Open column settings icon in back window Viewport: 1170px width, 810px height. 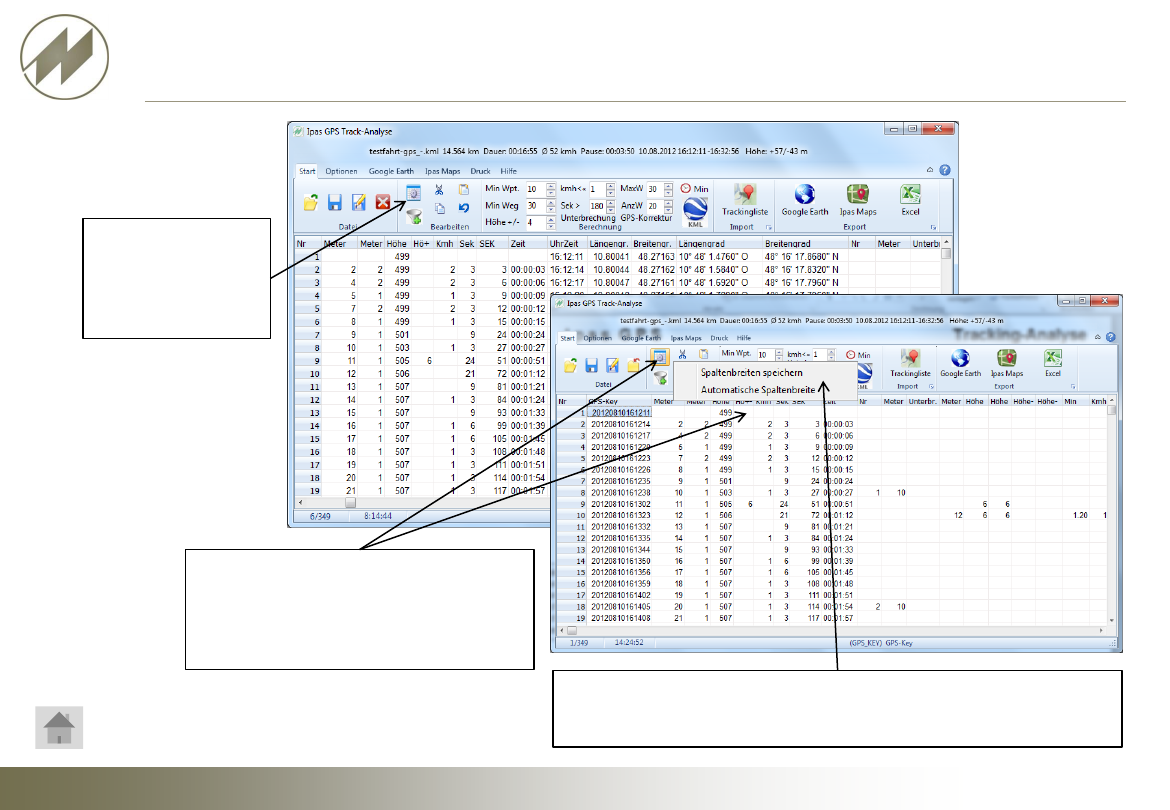[413, 193]
